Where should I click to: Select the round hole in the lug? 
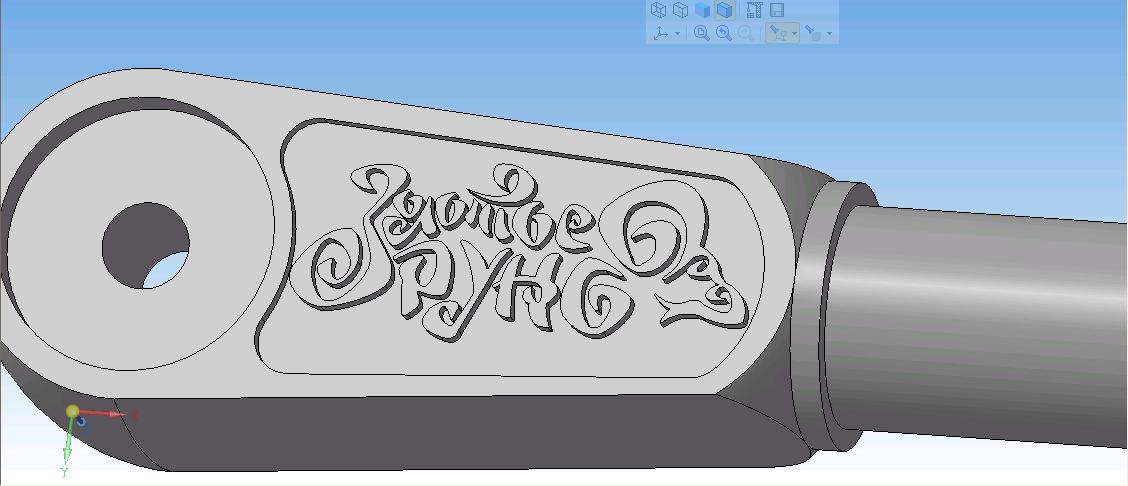coord(146,243)
